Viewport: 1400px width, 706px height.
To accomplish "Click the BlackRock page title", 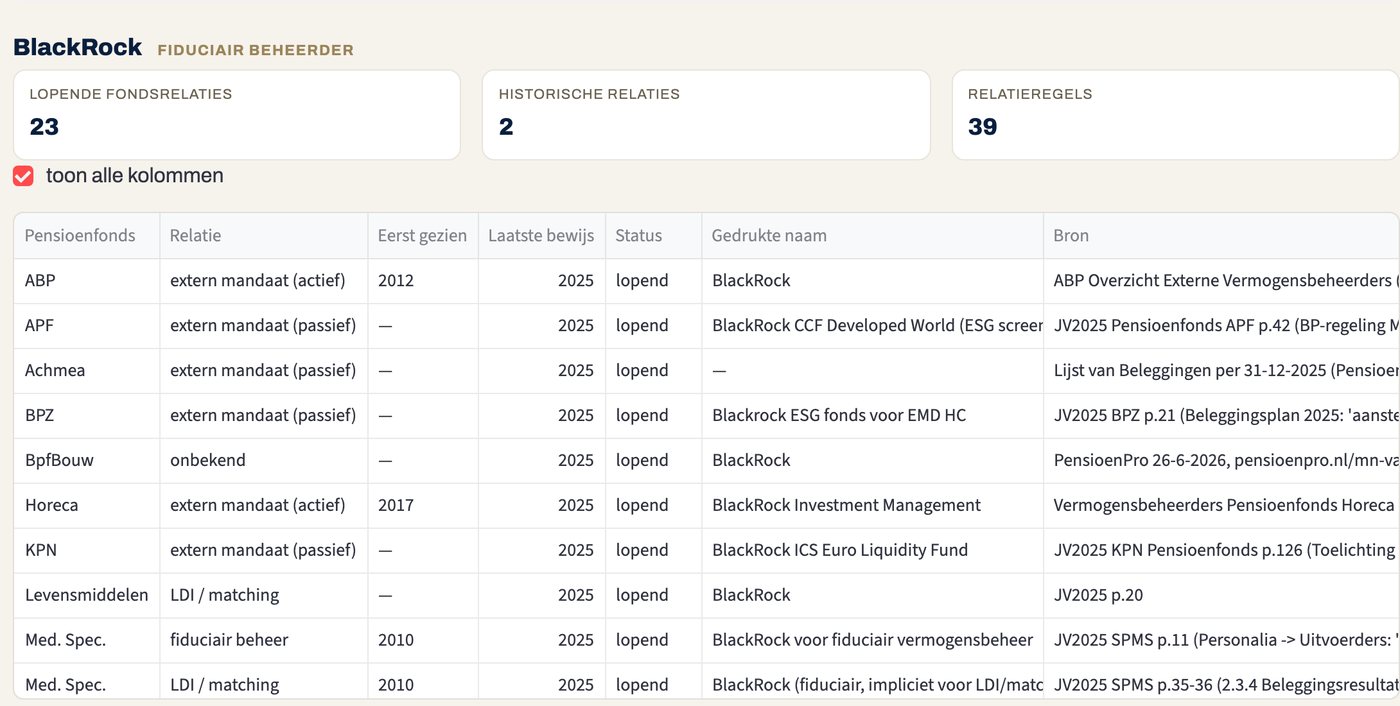I will (78, 47).
